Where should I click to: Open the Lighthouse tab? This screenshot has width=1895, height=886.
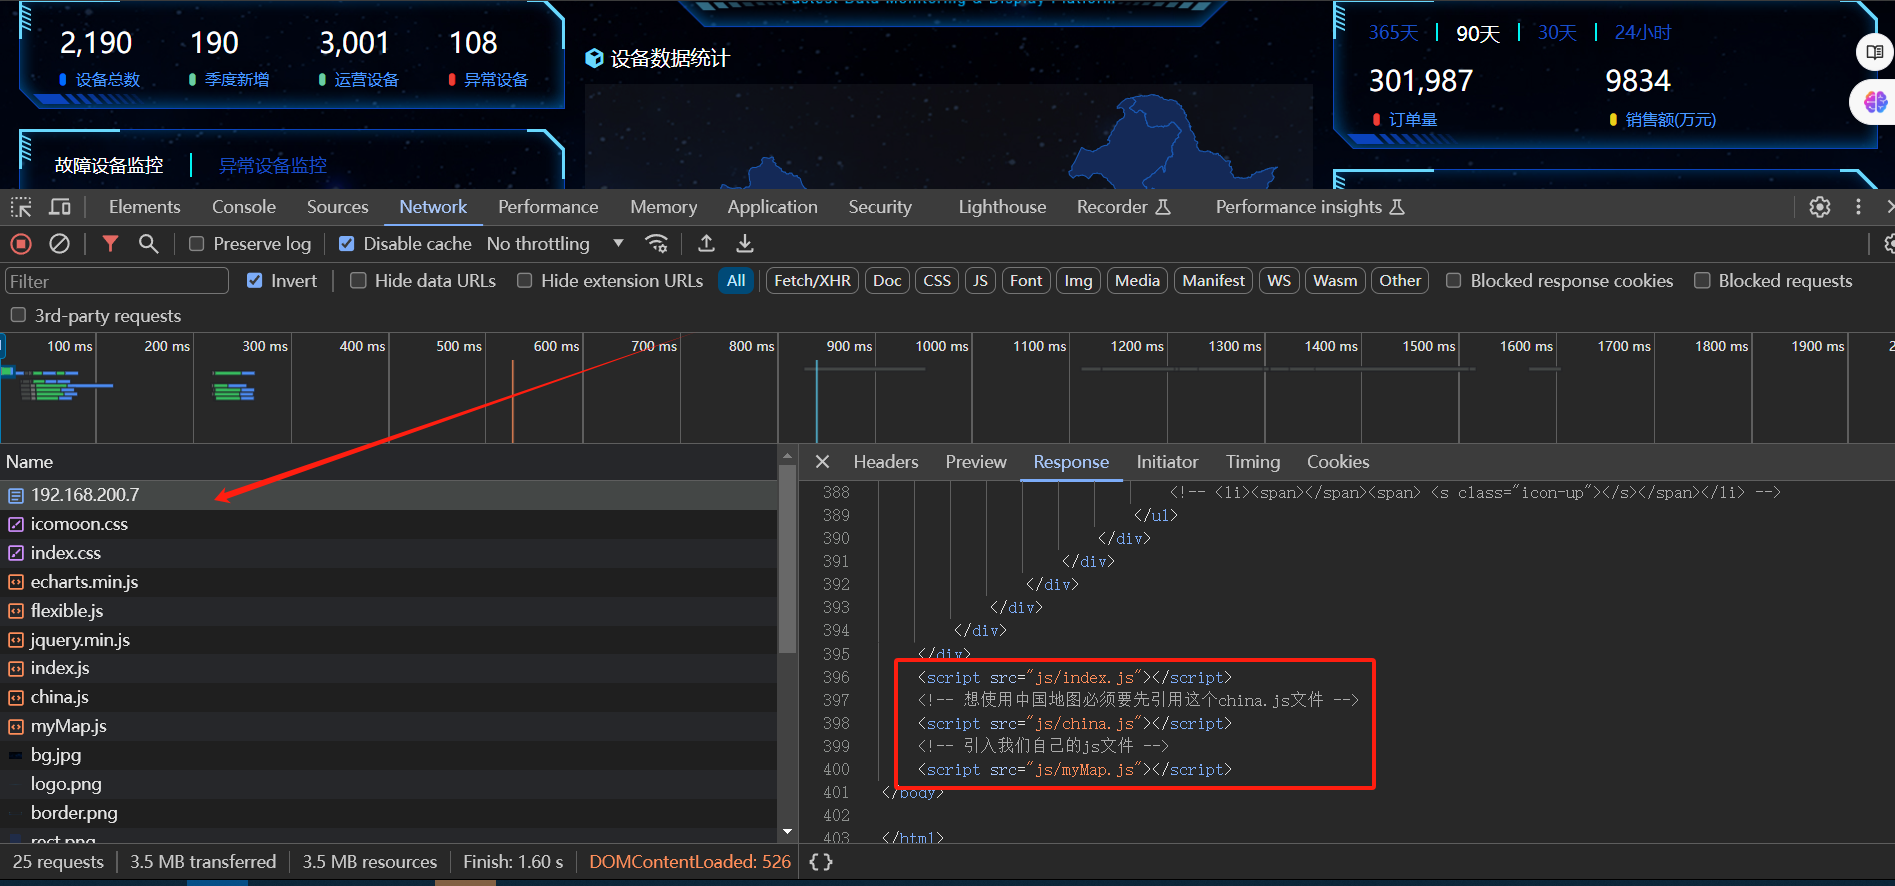pyautogui.click(x=1002, y=207)
